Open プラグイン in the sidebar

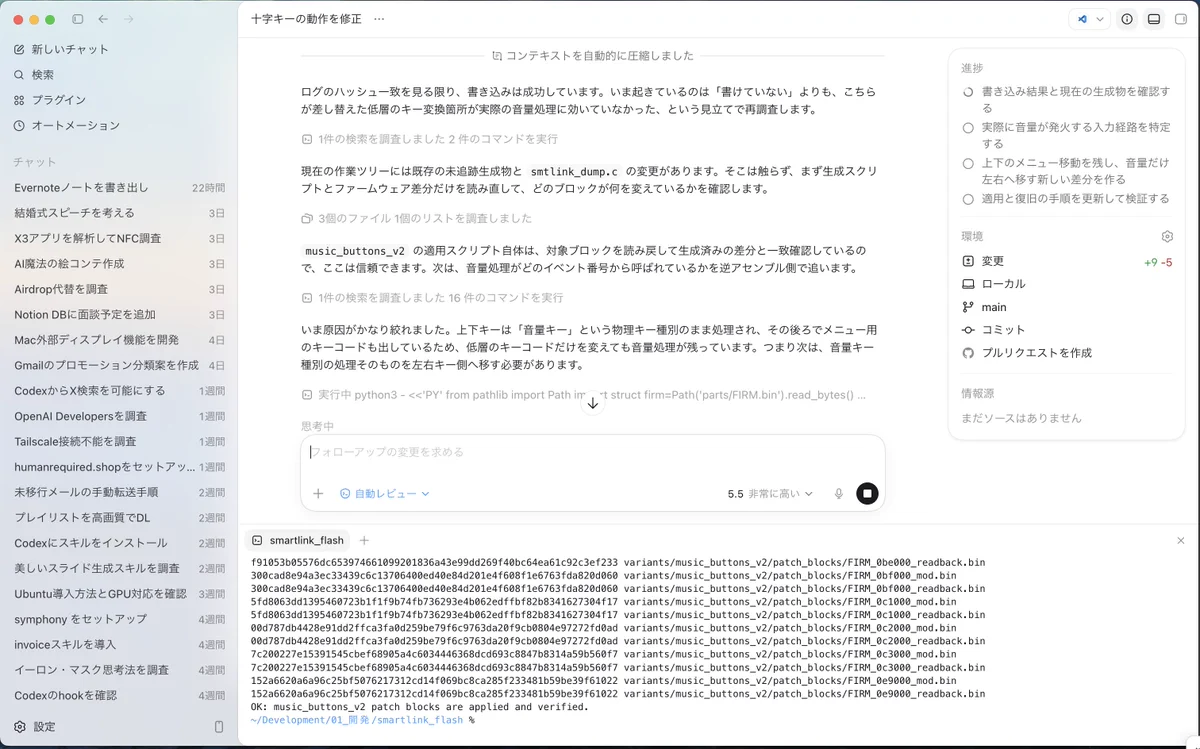[x=119, y=100]
